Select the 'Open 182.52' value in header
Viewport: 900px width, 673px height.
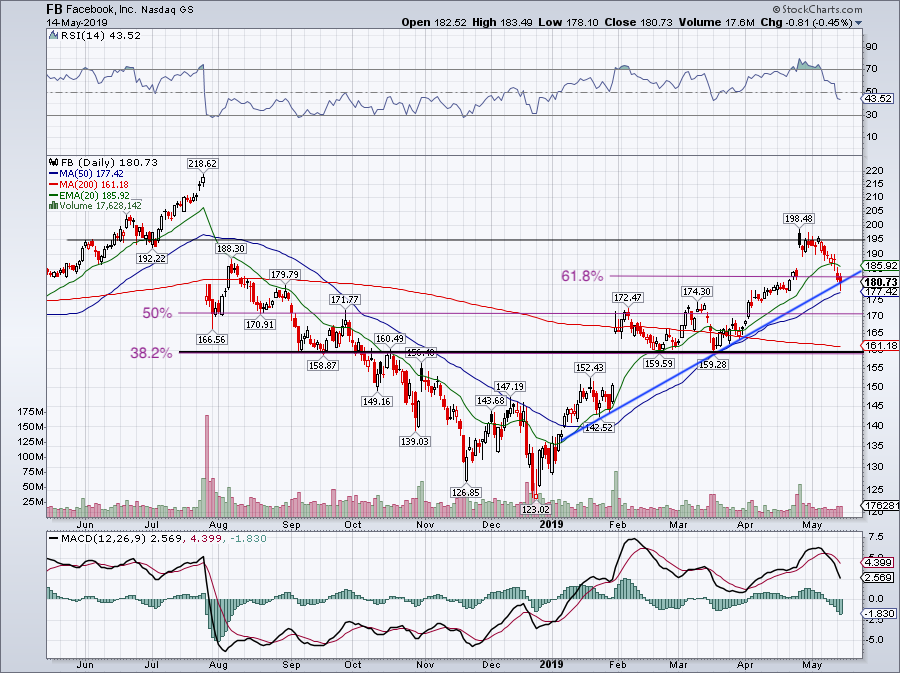pos(433,22)
